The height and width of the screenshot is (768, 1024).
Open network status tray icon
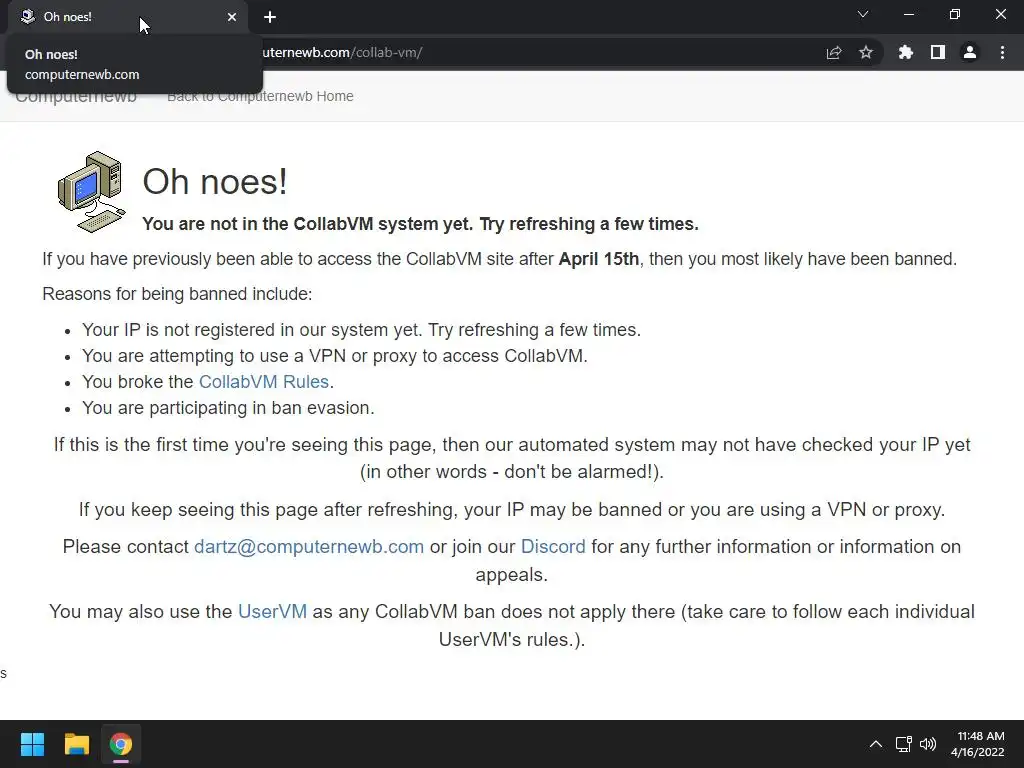[x=903, y=744]
